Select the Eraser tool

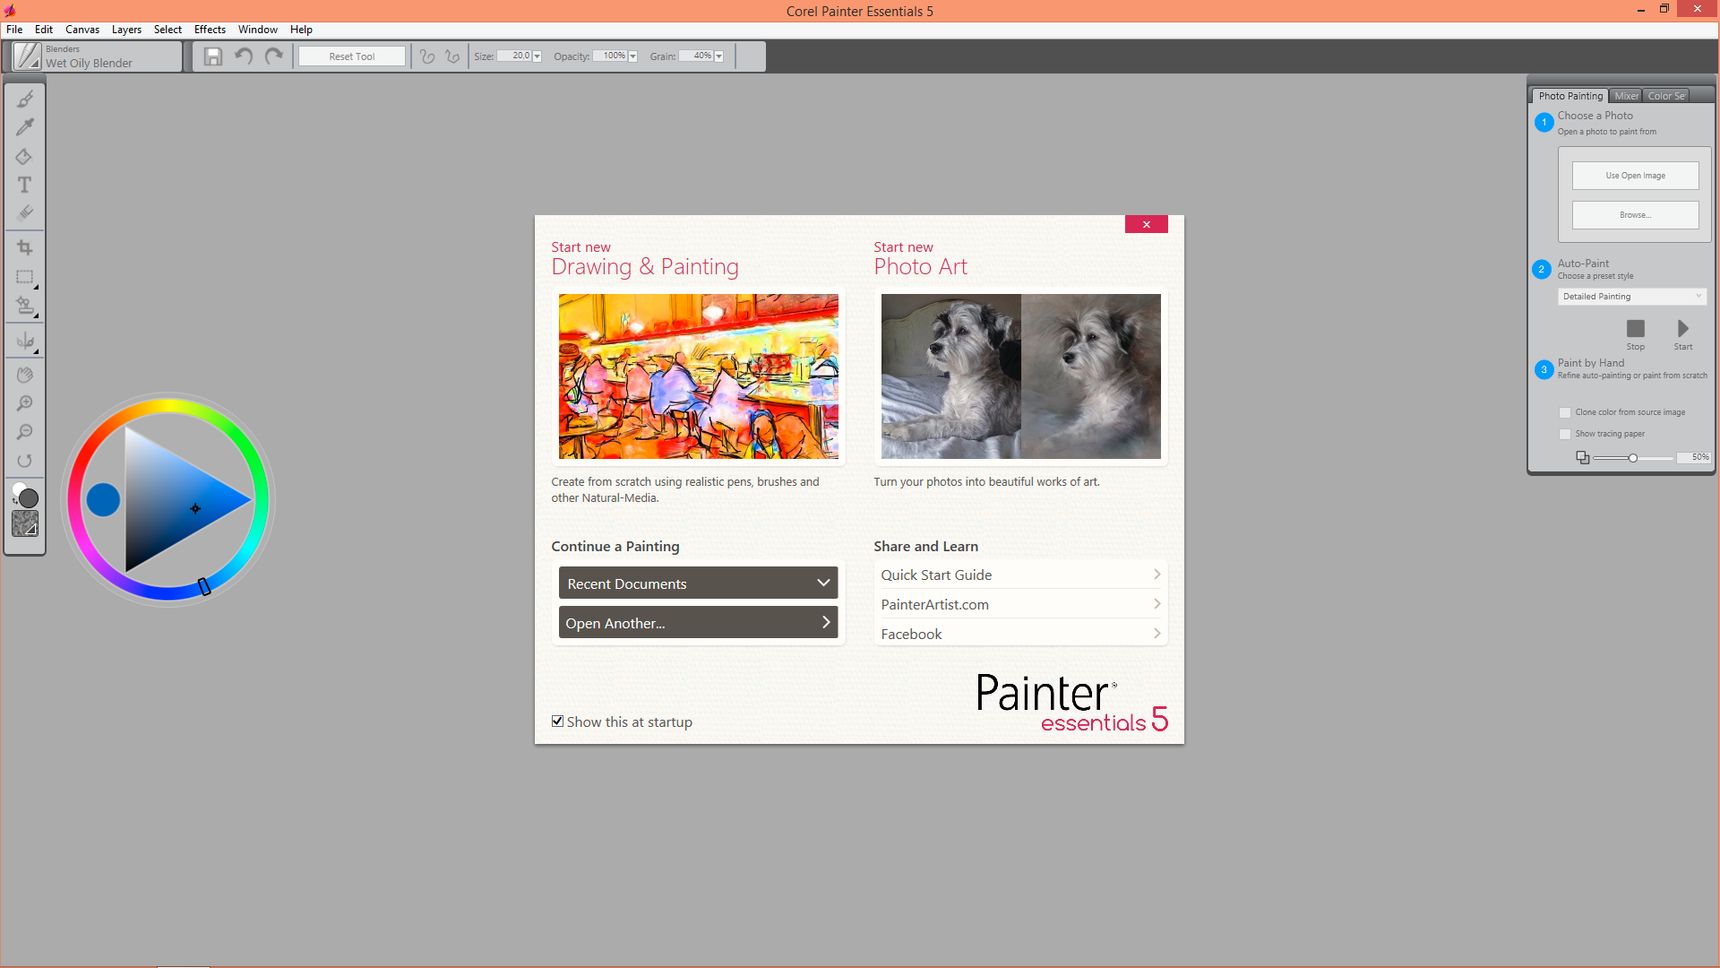25,213
